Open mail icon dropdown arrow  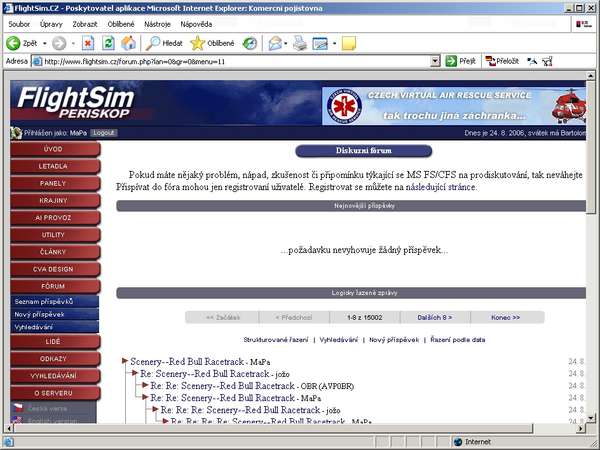click(285, 43)
